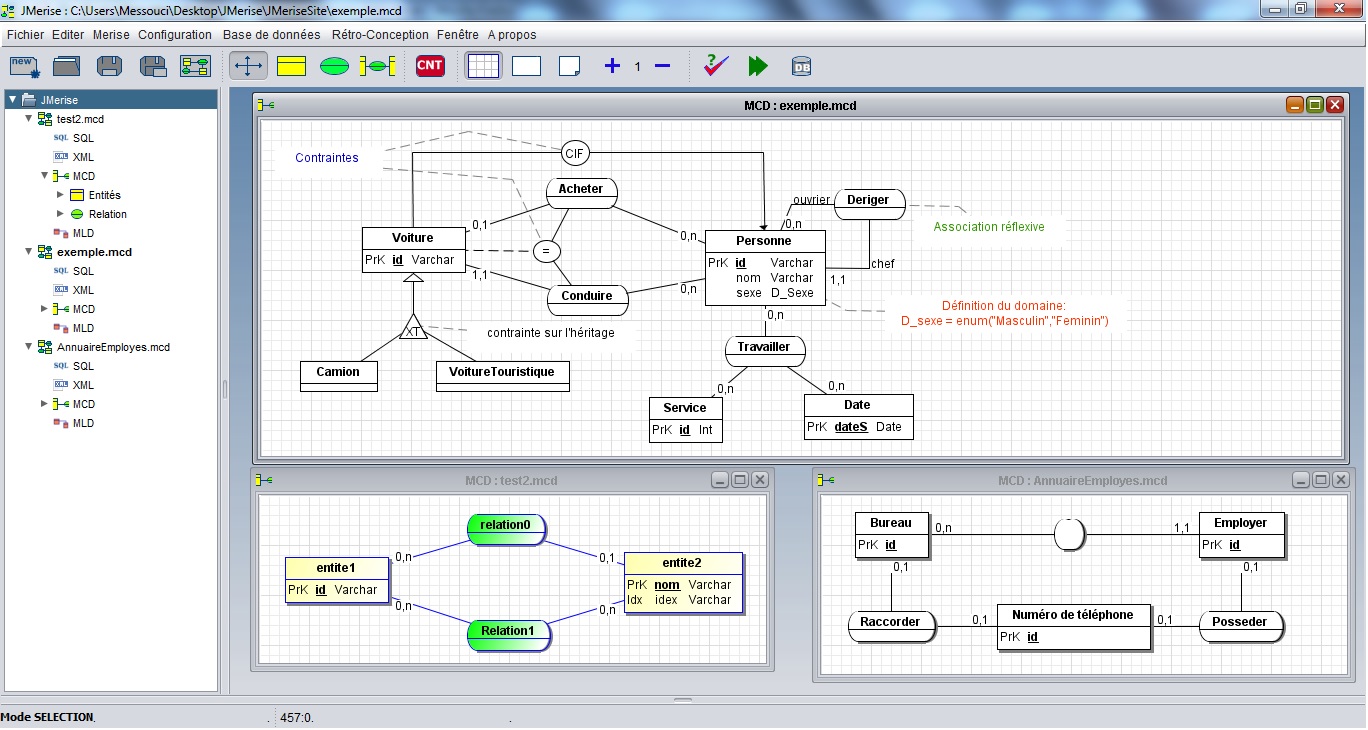Select the Voiture entity in the diagram
Viewport: 1368px width, 730px height.
[x=413, y=249]
